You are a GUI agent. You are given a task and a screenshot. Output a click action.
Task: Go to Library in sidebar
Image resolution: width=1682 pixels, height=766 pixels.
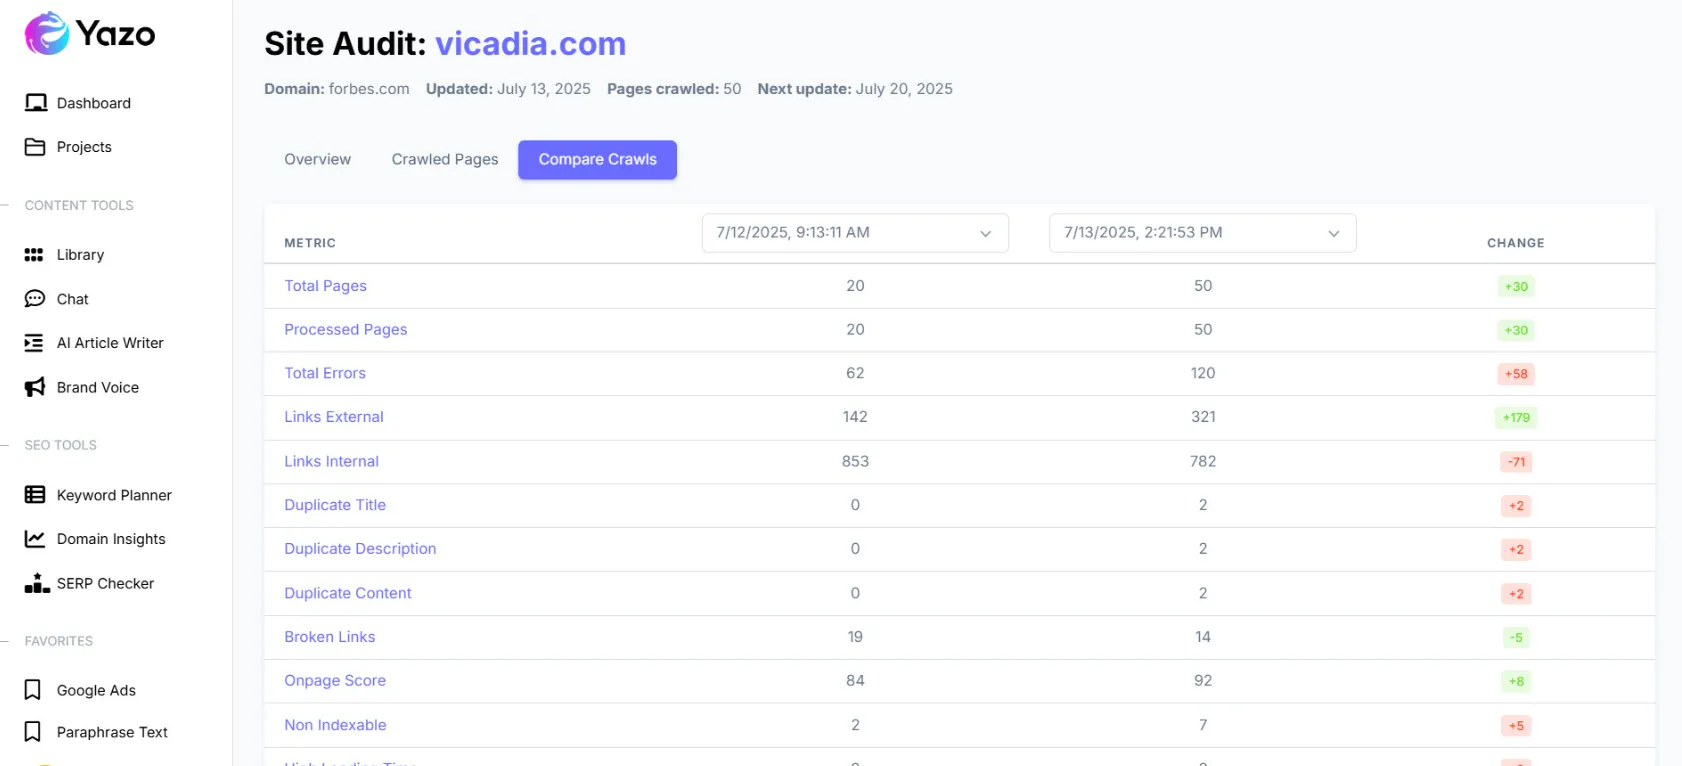[x=80, y=255]
